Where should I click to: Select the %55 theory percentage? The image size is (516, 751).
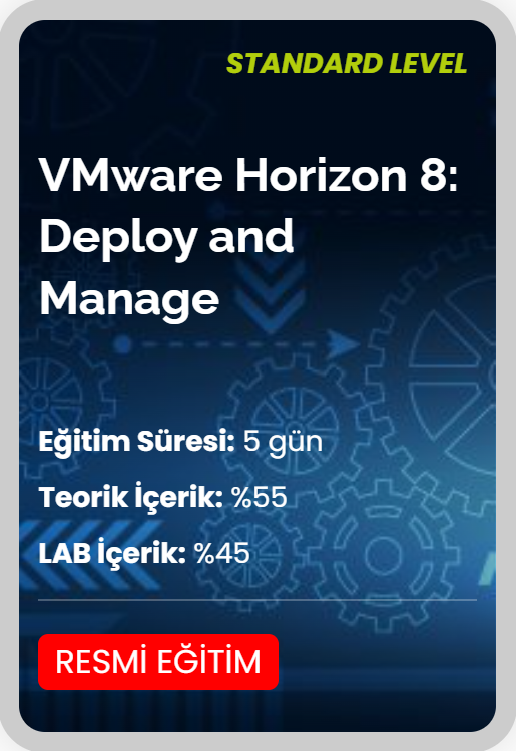[259, 497]
